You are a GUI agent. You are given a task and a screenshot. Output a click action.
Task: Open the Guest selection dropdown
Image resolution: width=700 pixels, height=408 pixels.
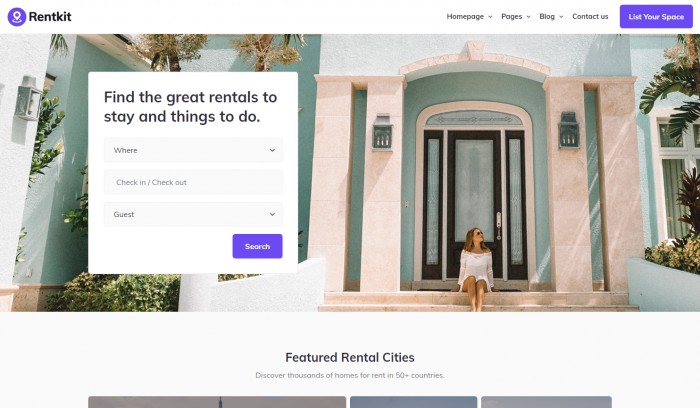tap(193, 214)
